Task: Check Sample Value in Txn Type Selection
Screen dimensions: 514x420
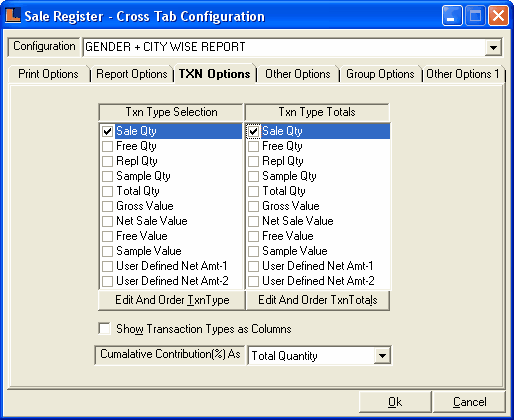Action: point(107,251)
